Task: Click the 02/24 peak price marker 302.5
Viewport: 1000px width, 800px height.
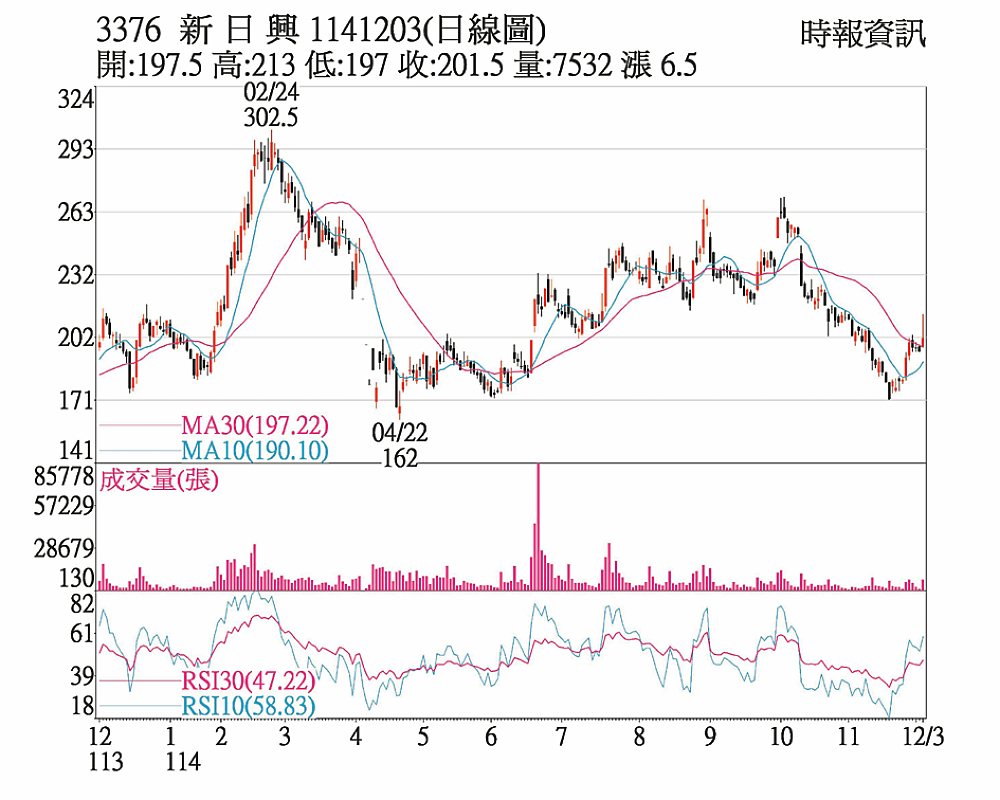Action: (x=271, y=117)
